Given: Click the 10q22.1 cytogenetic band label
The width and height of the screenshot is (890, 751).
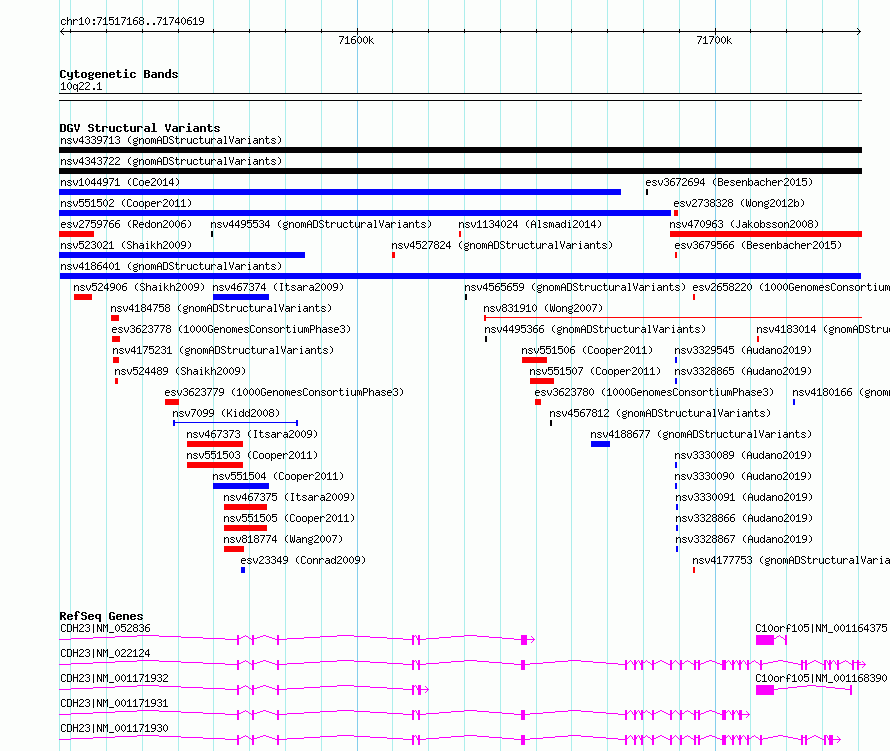Looking at the screenshot, I should (x=81, y=86).
